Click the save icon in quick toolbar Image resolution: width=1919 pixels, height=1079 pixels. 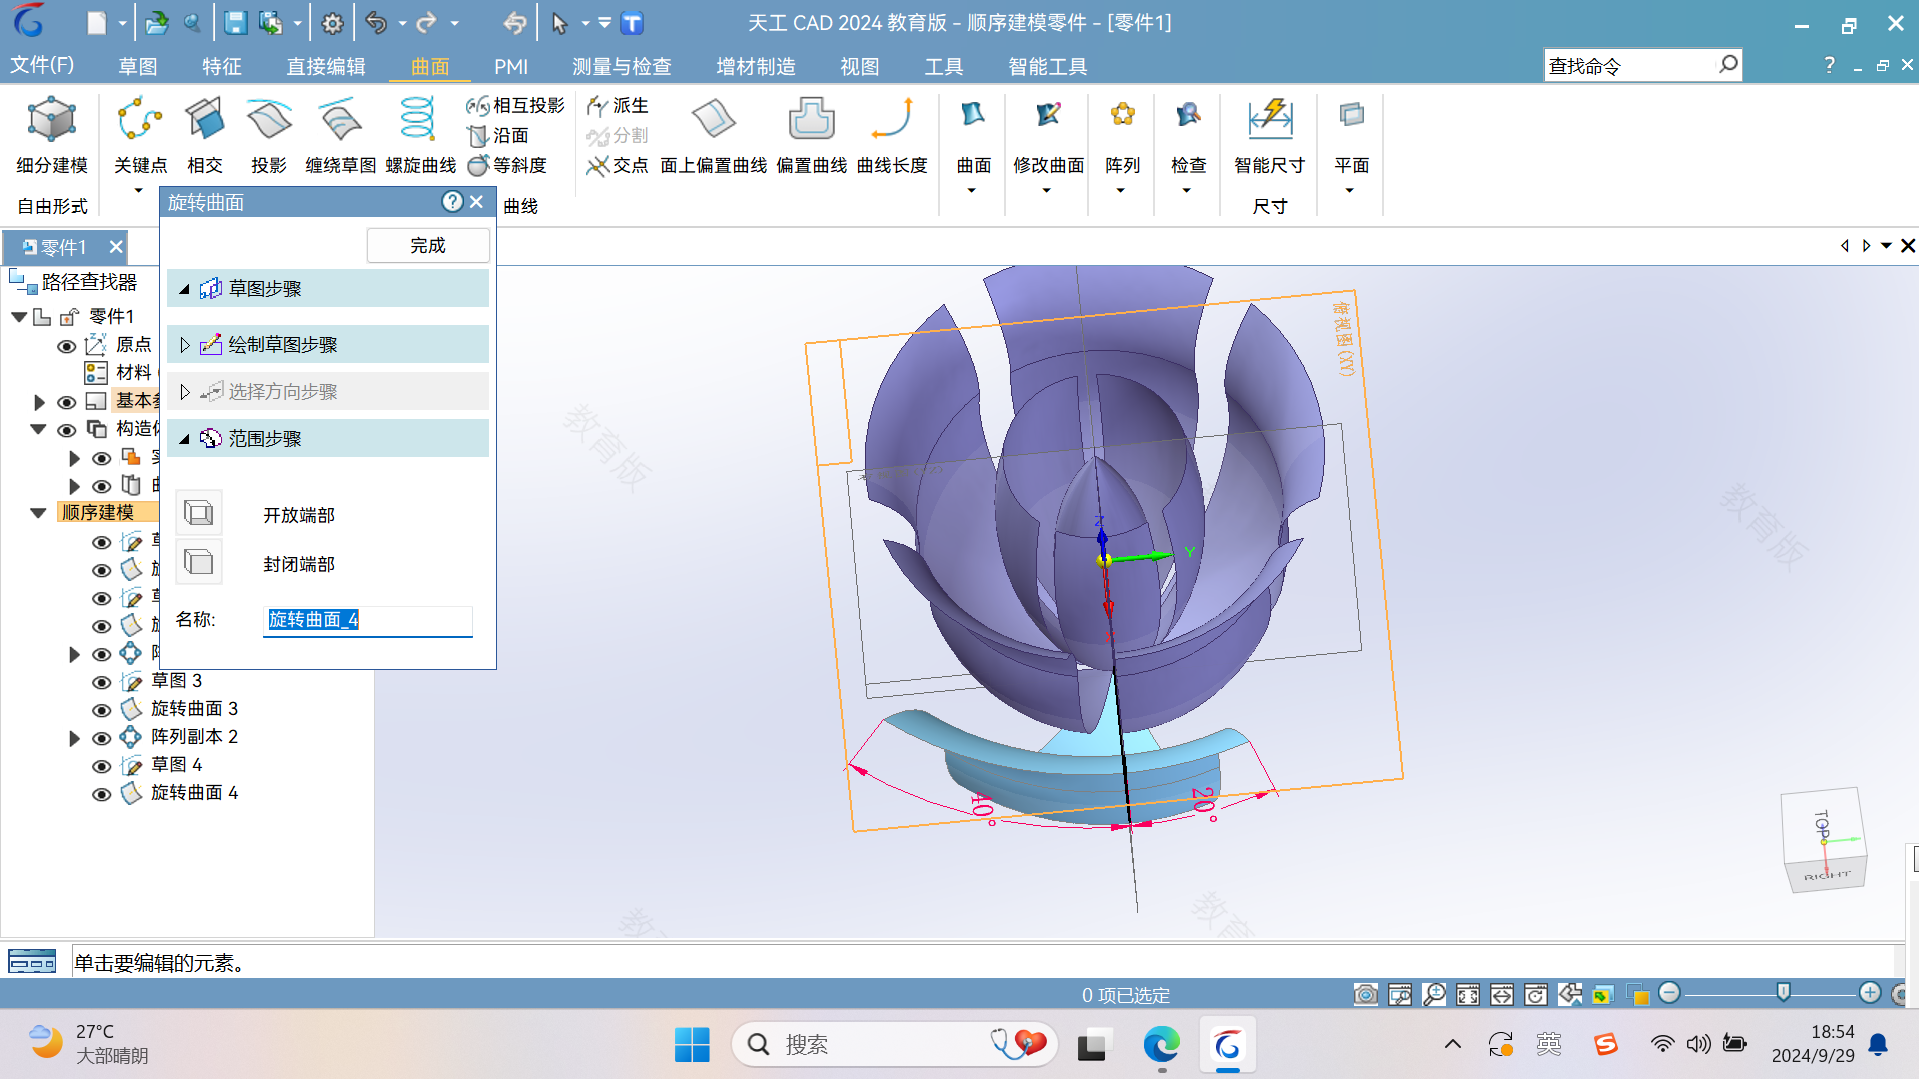235,23
